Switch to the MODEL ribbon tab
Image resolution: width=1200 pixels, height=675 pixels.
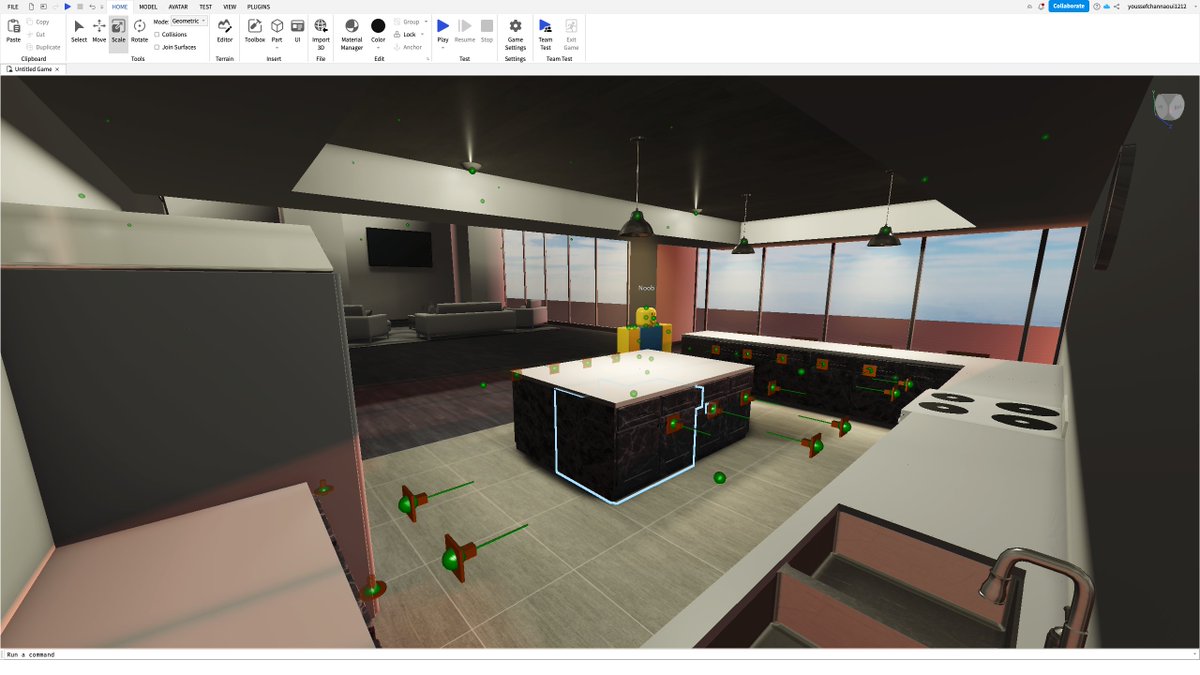148,6
